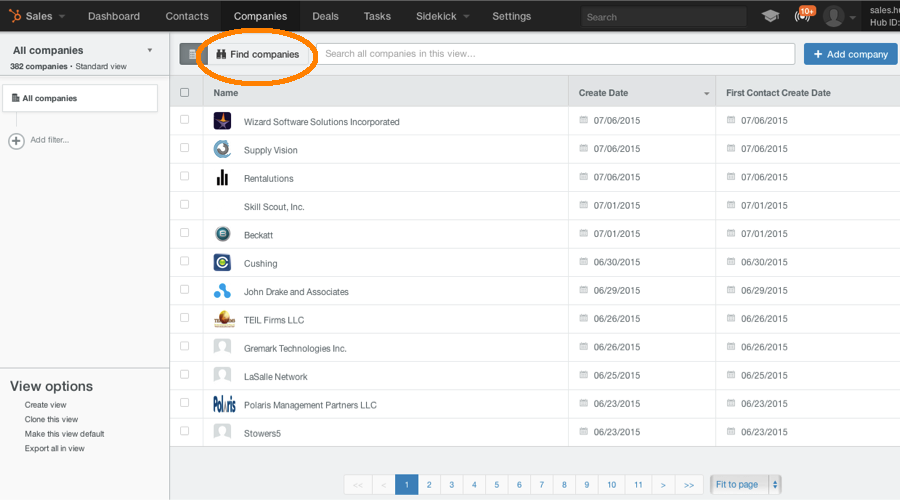Screen dimensions: 900x500
Task: Go to page 11 of results
Action: click(638, 485)
